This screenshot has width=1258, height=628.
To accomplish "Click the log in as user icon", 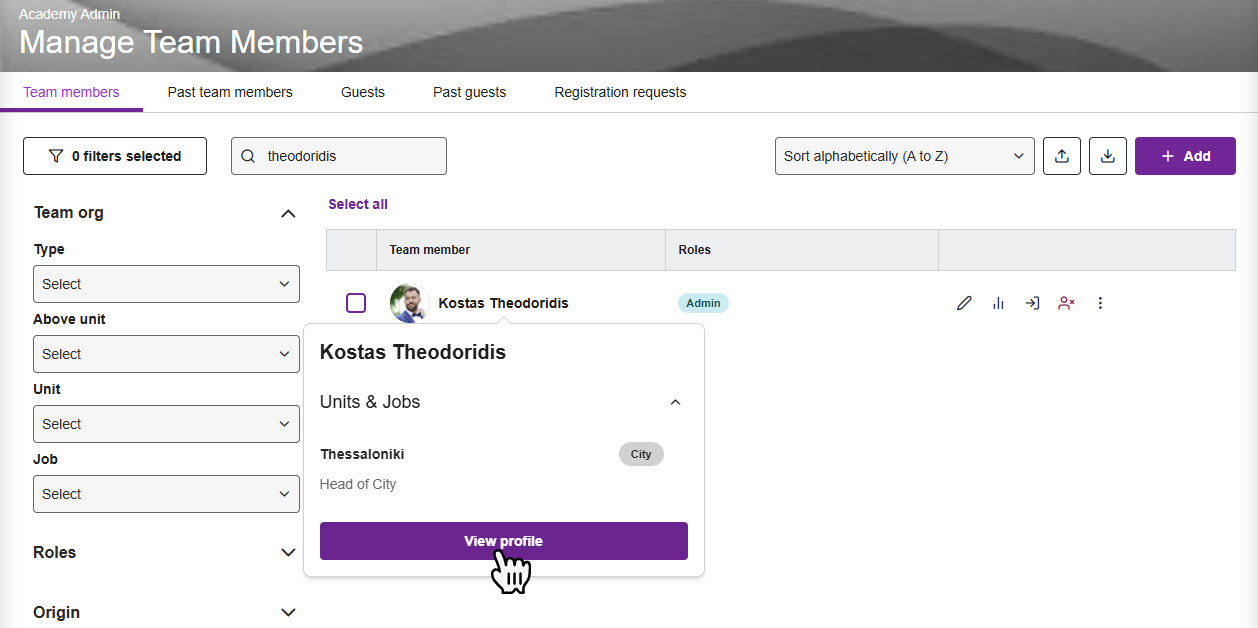I will (x=1032, y=303).
